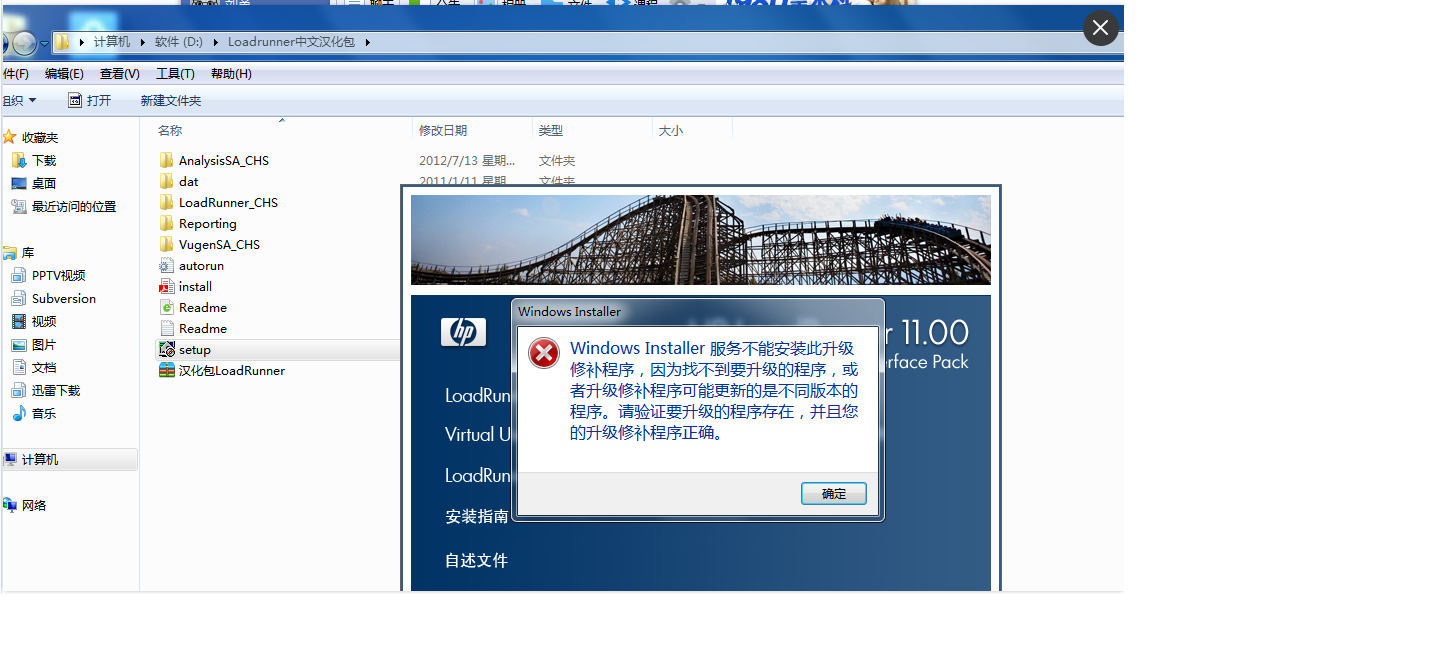Select 收藏夹 header in the sidebar
1433x671 pixels.
click(40, 137)
